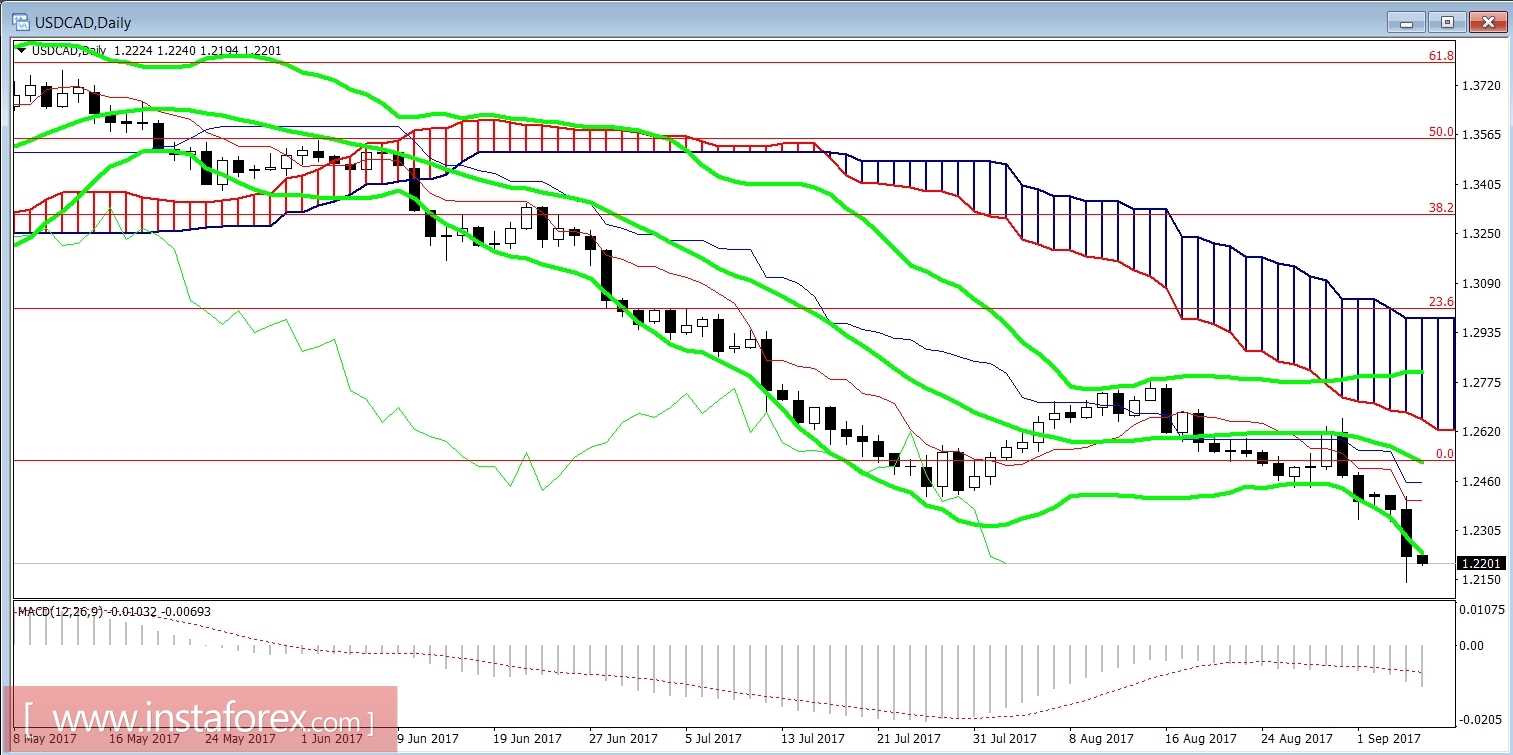Click the 1 Sep 2017 date label
Screen dimensions: 1513x755
pyautogui.click(x=1390, y=738)
